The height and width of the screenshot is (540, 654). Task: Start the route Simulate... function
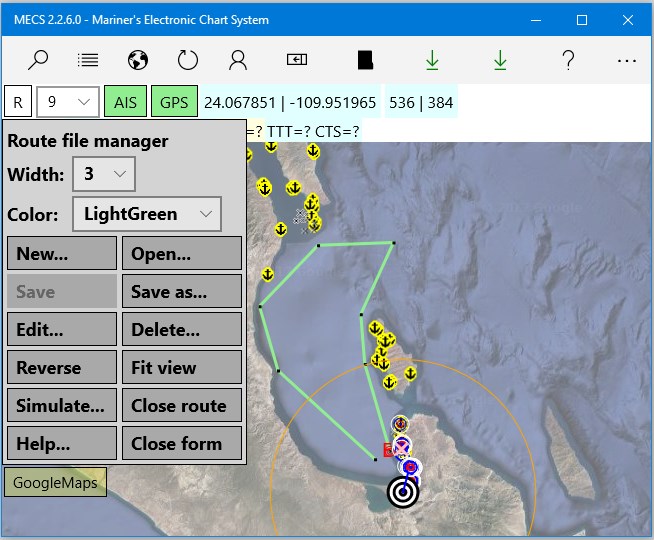[x=62, y=405]
